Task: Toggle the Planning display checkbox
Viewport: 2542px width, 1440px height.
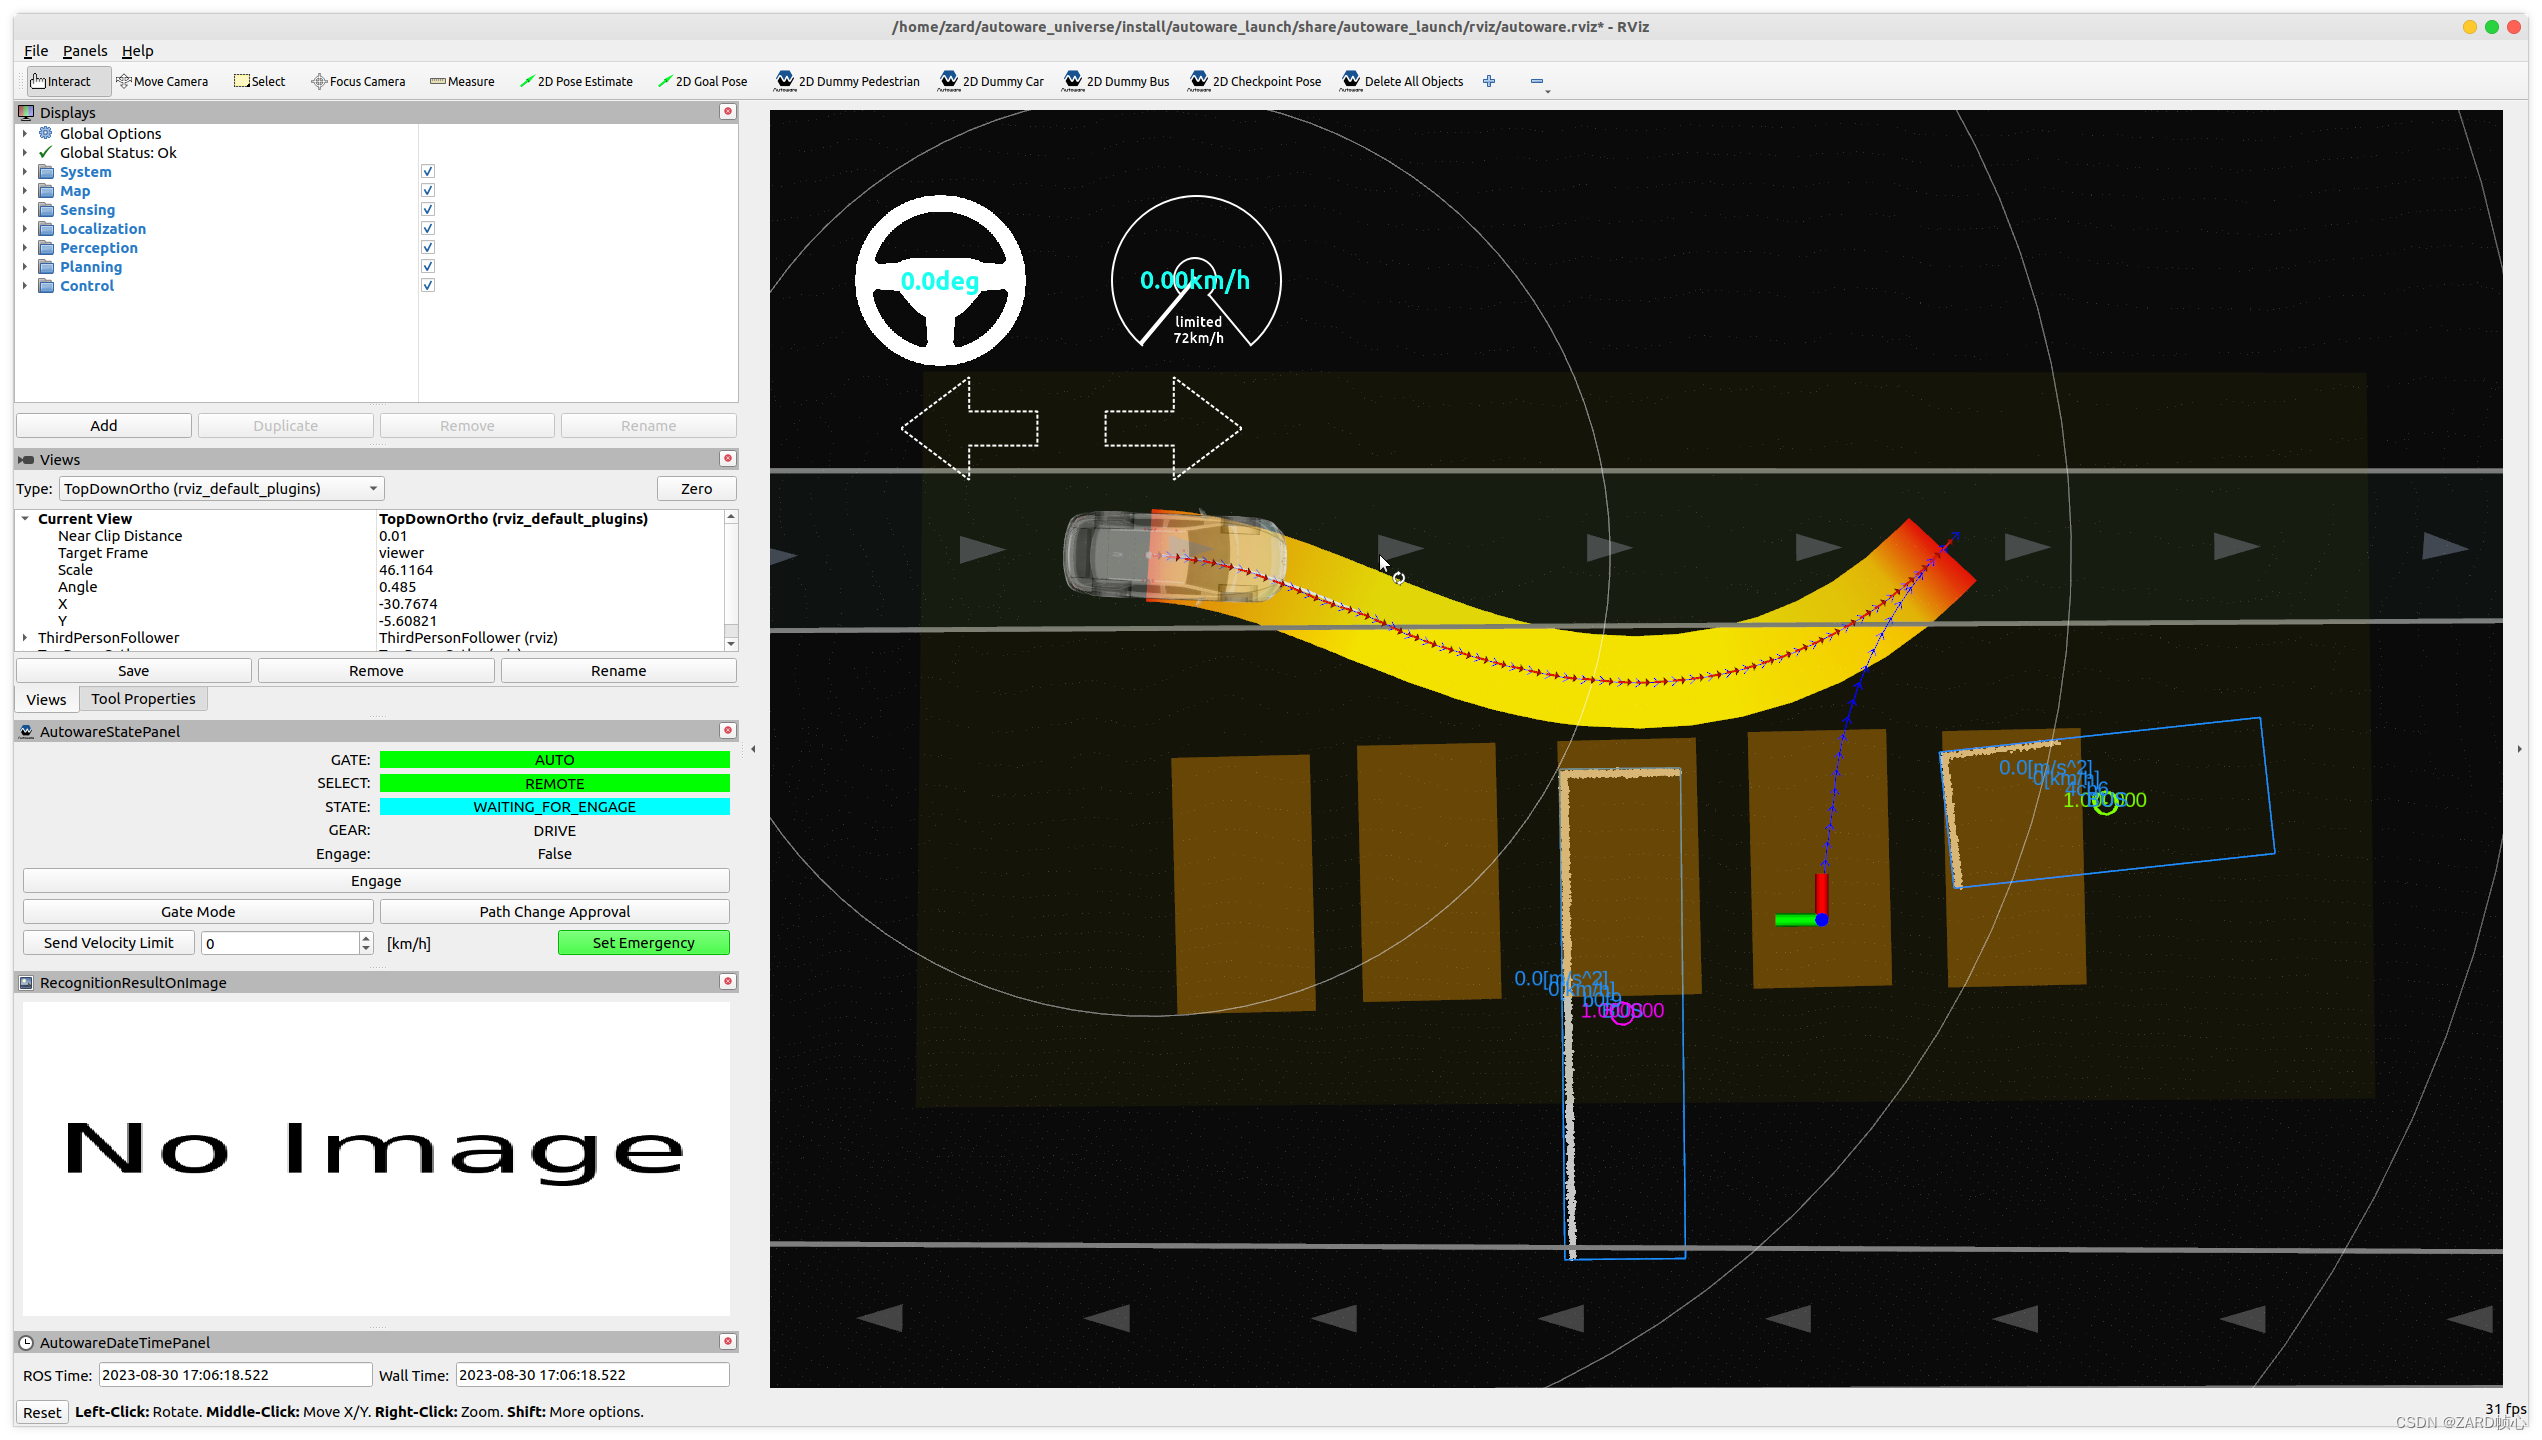Action: [x=428, y=267]
